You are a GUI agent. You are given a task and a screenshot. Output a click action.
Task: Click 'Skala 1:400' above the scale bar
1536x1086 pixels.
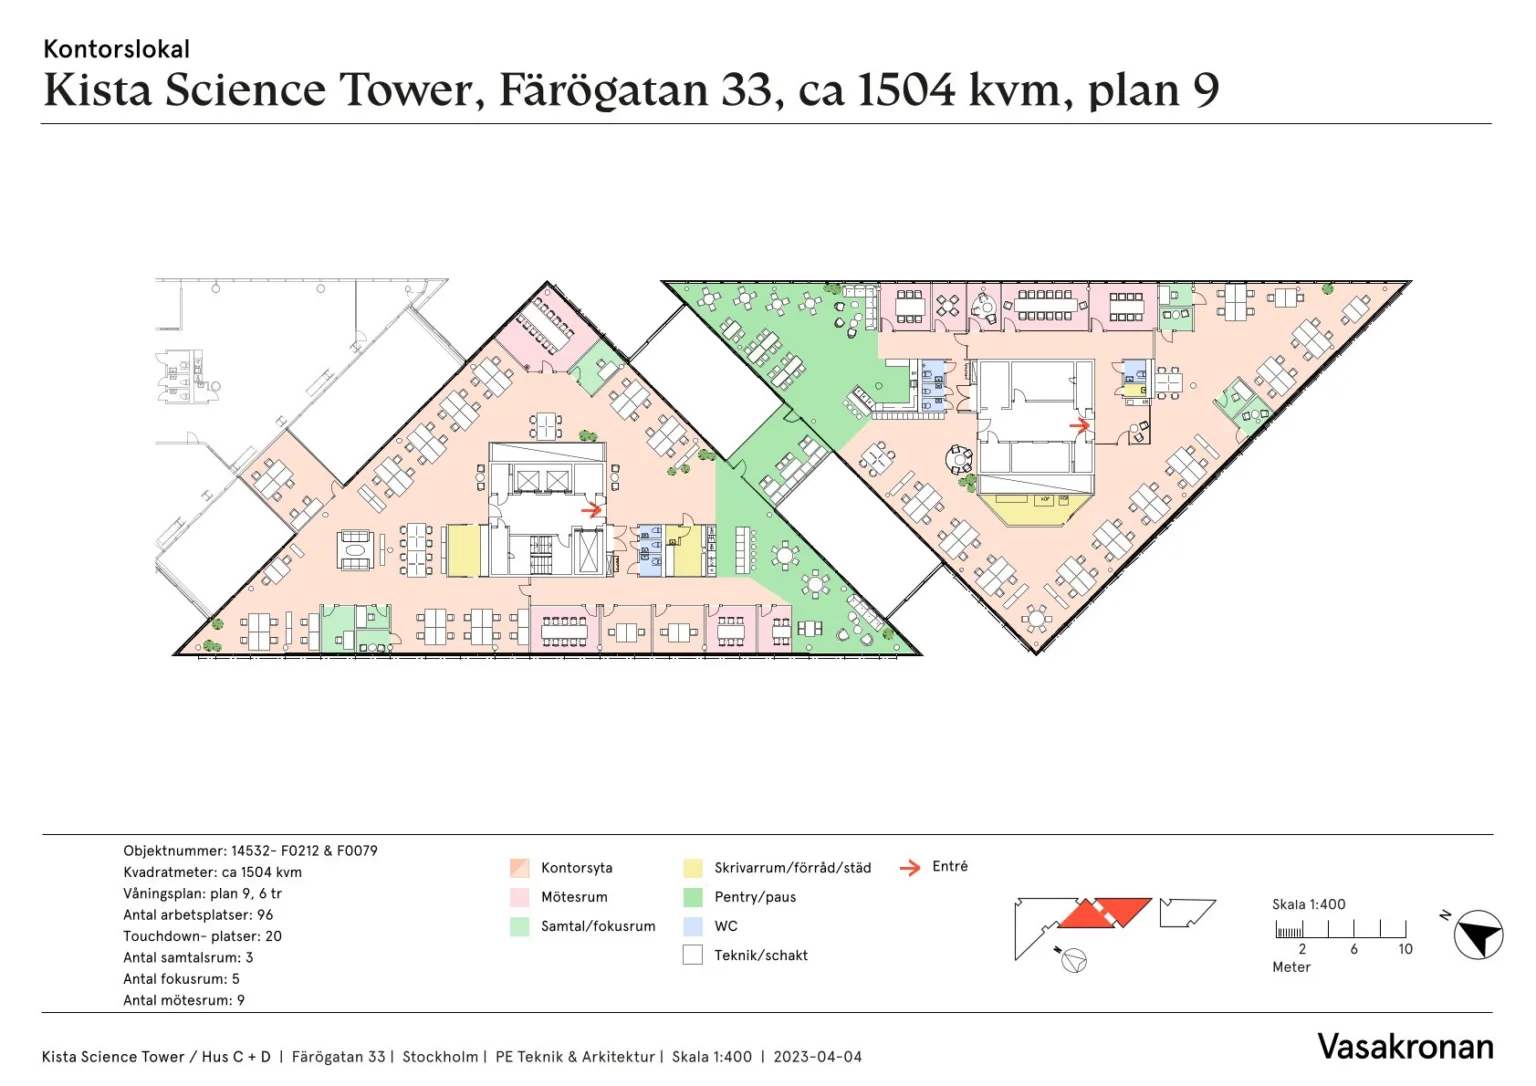pos(1308,904)
